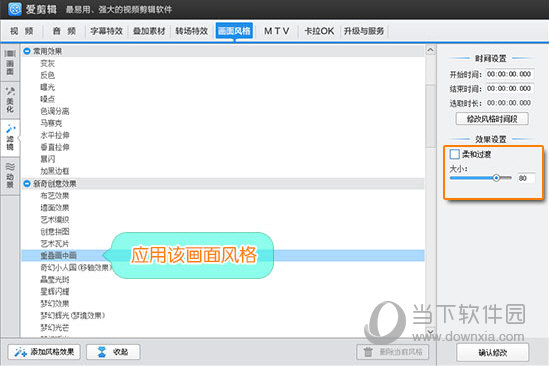Screen dimensions: 549x366
Task: Switch to the 视频 tab
Action: 22,31
